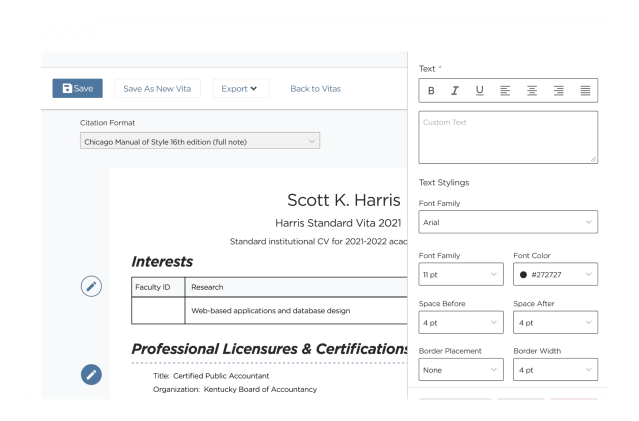Justify the text alignment

[x=585, y=91]
